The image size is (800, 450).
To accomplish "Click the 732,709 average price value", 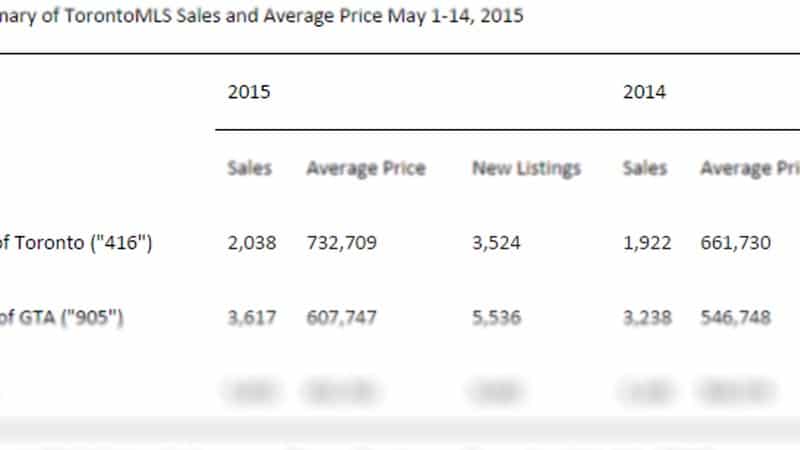I will coord(341,243).
